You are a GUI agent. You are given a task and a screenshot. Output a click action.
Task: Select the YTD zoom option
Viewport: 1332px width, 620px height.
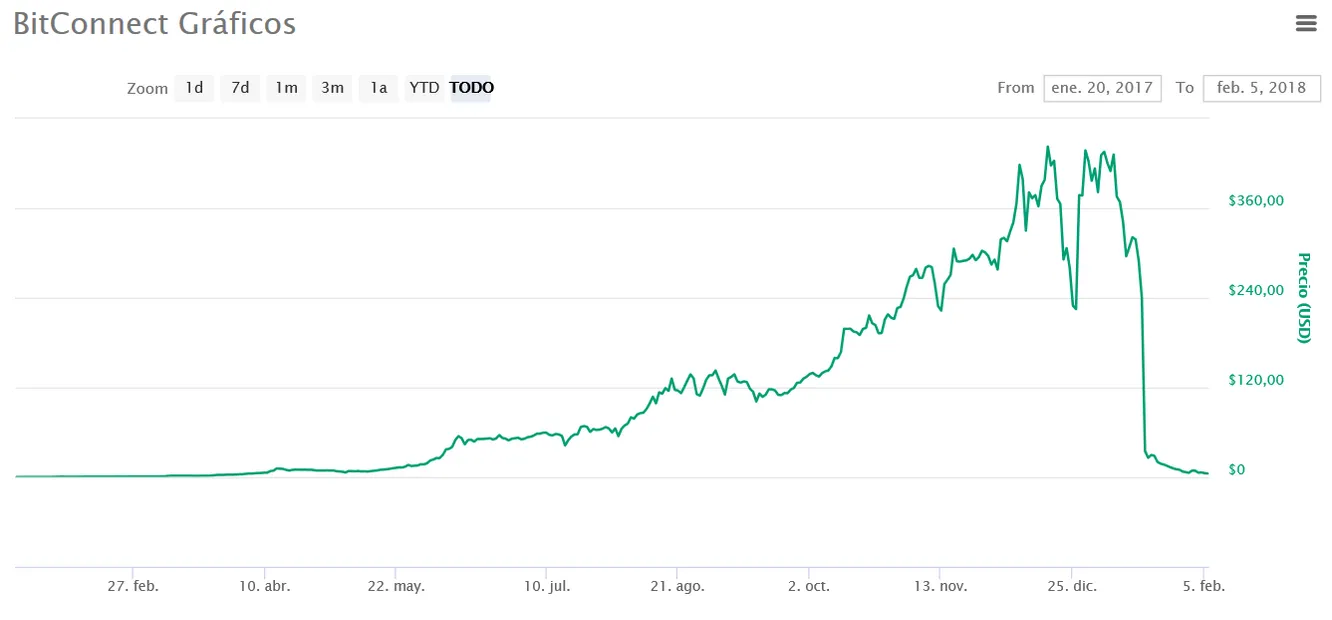(424, 88)
